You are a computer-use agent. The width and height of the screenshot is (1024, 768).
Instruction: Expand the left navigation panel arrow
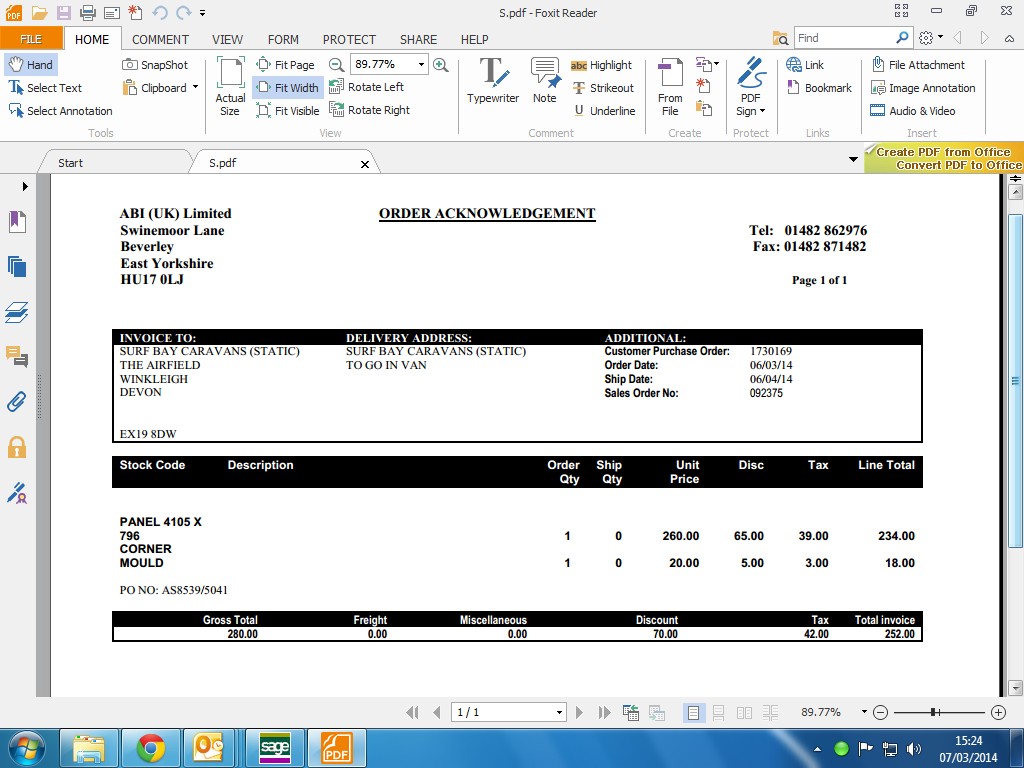25,186
